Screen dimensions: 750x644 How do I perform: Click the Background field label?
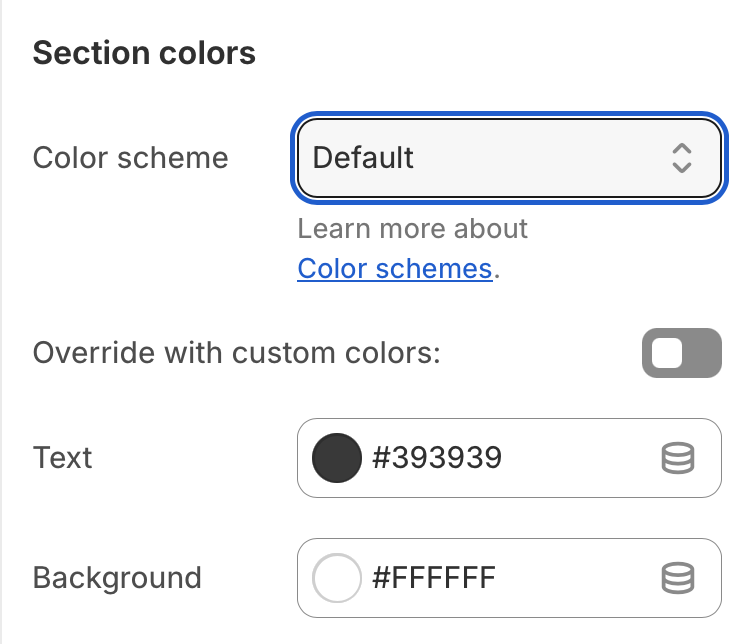(117, 578)
